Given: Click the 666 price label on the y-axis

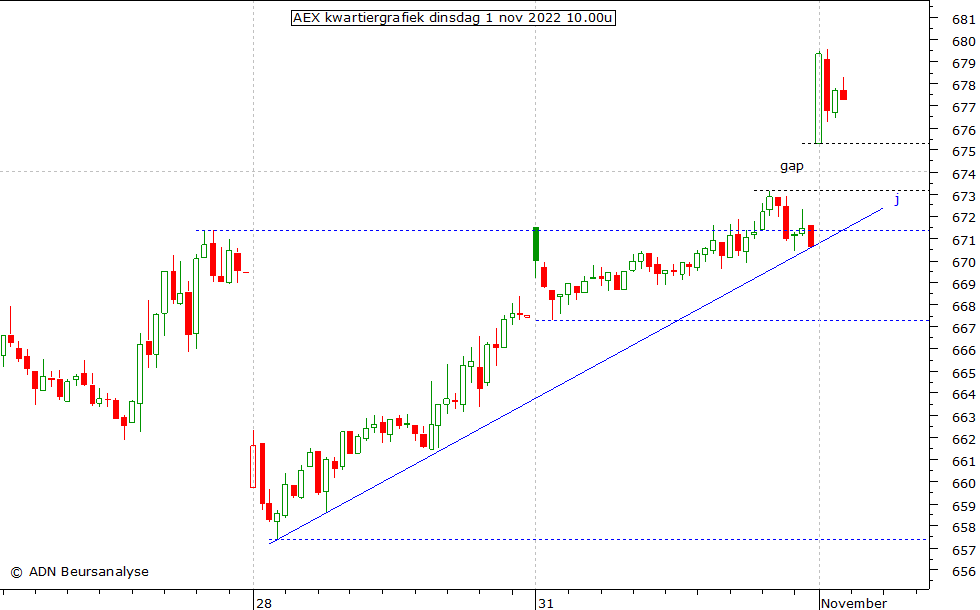Looking at the screenshot, I should click(x=963, y=351).
